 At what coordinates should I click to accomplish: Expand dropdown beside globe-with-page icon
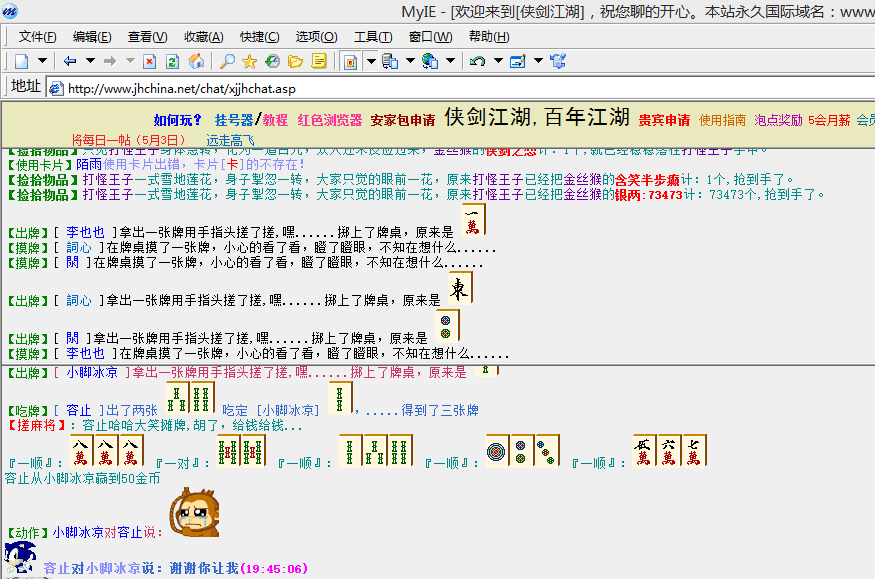[450, 60]
